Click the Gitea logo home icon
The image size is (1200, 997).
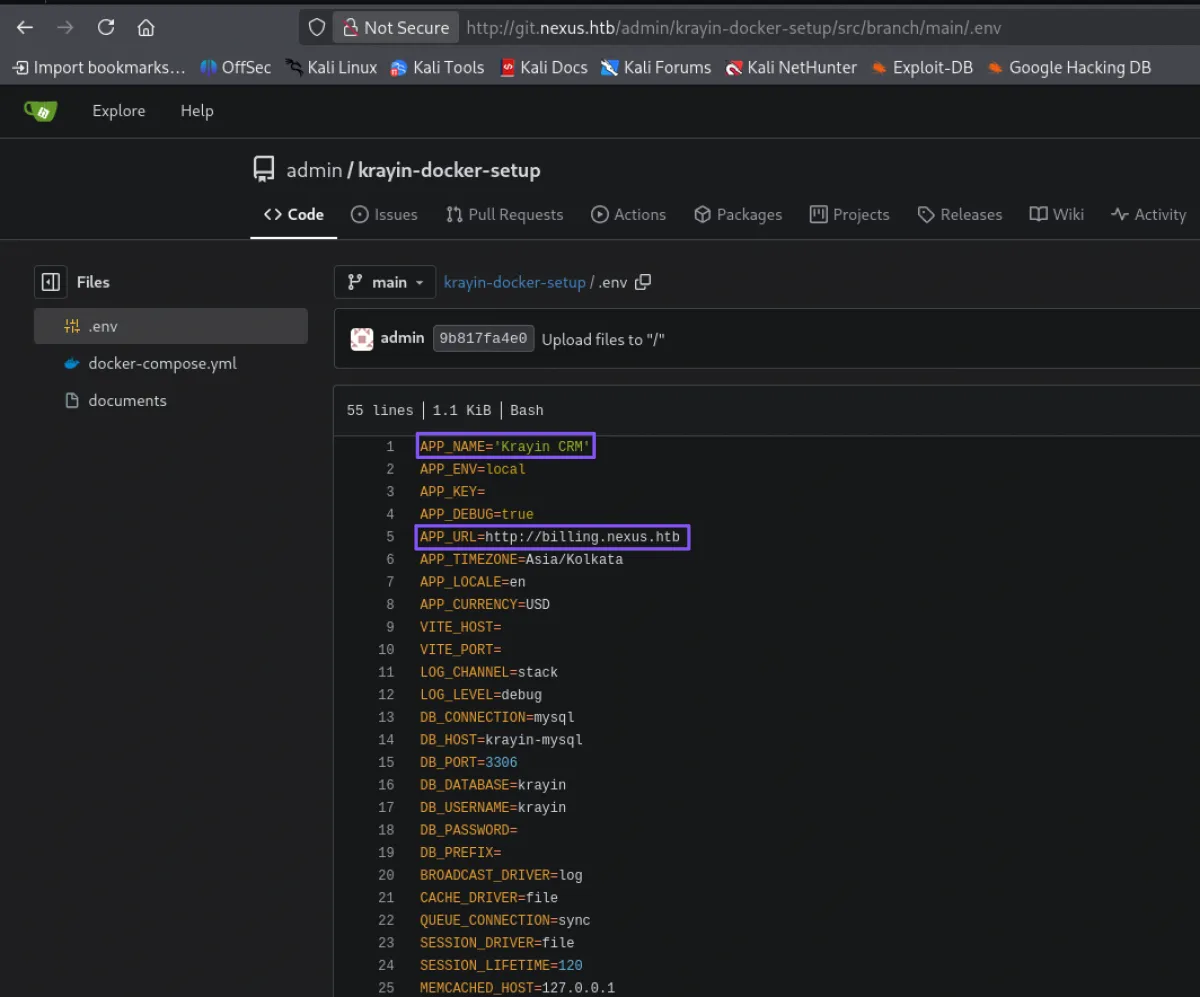click(41, 111)
